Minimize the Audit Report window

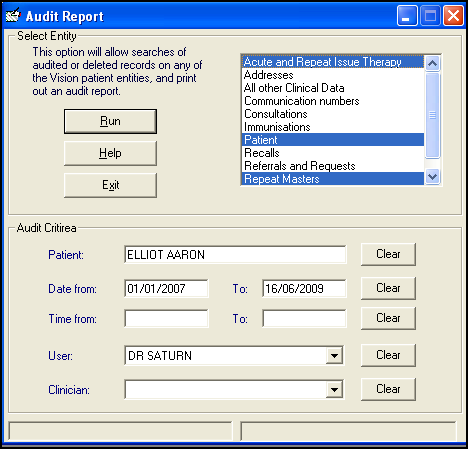point(407,16)
